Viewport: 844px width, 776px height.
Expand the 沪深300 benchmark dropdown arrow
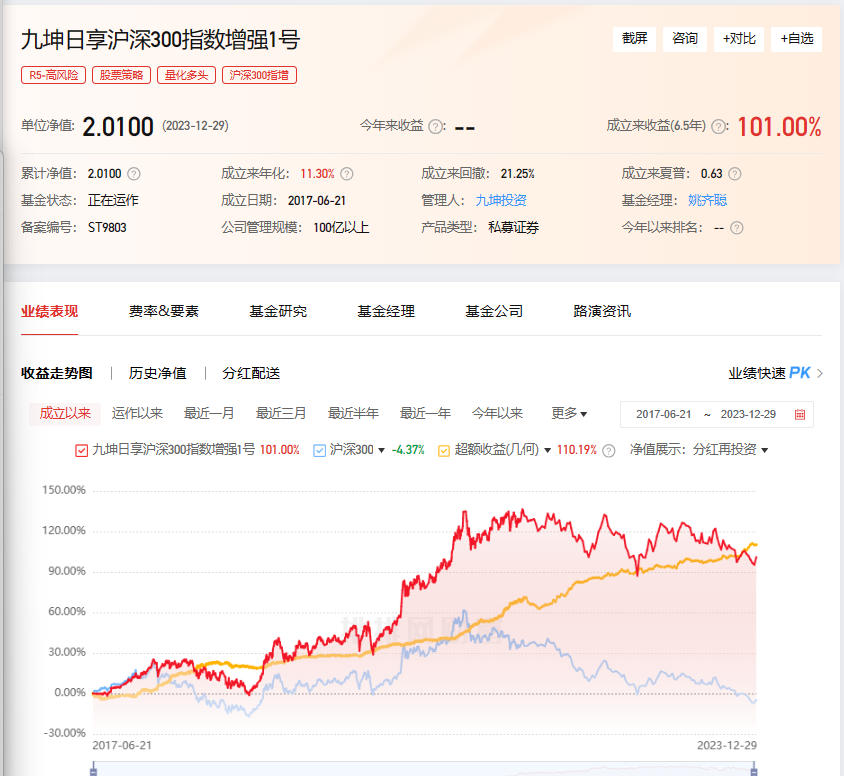pyautogui.click(x=382, y=450)
